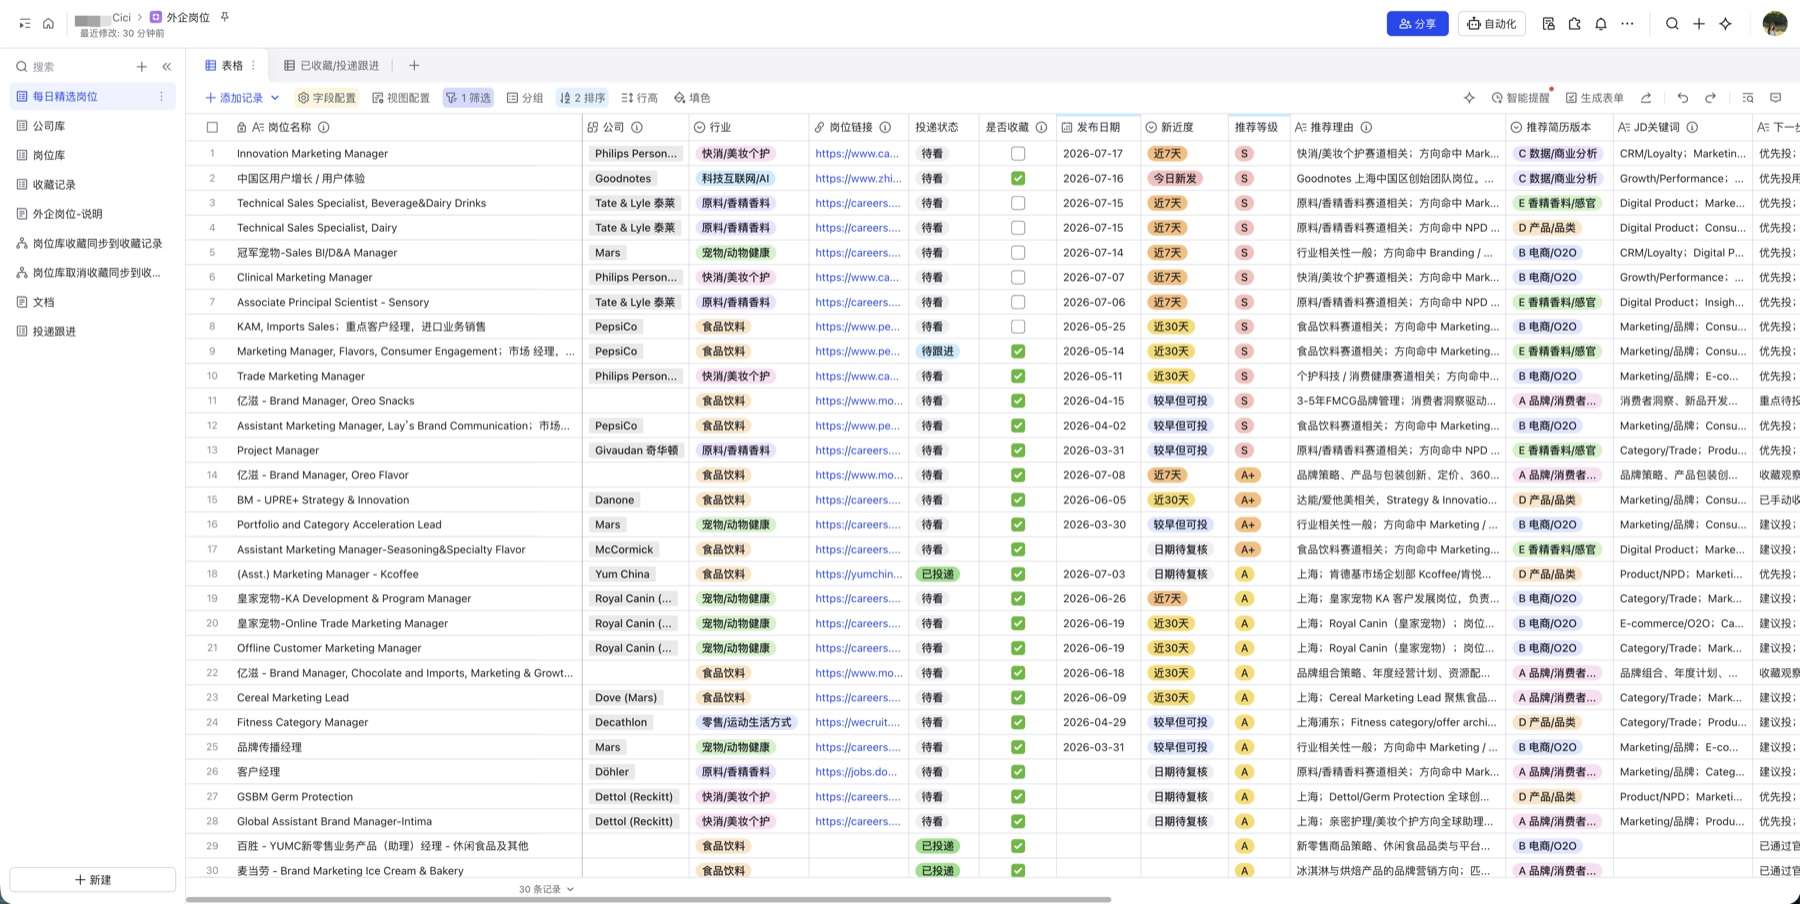Open the 新近度 column header menu

pyautogui.click(x=1183, y=127)
